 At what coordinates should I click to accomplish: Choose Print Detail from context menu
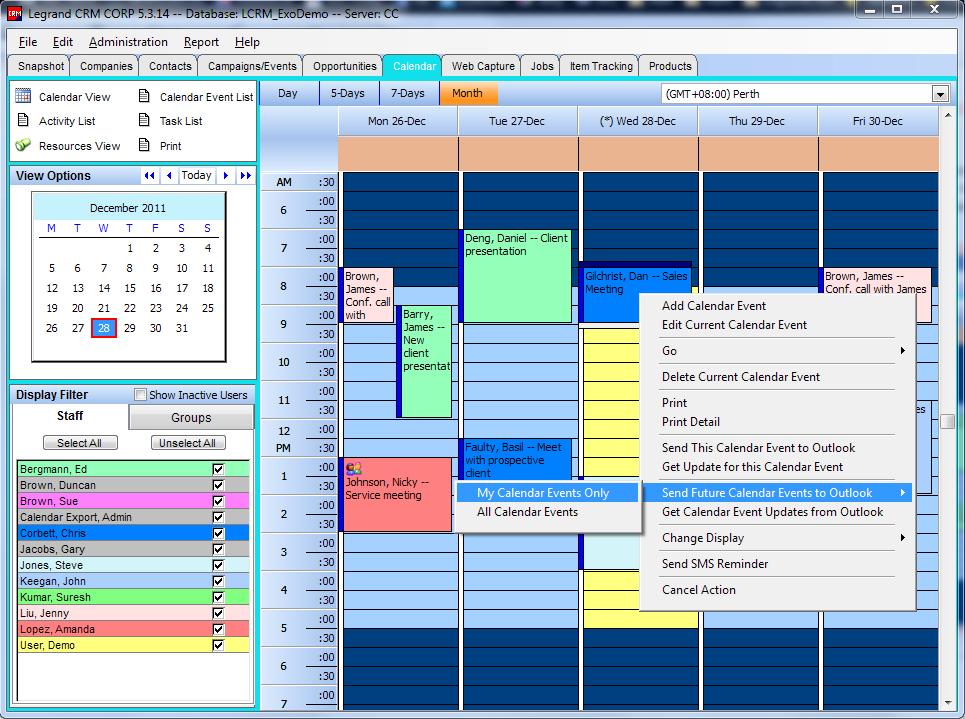coord(777,422)
